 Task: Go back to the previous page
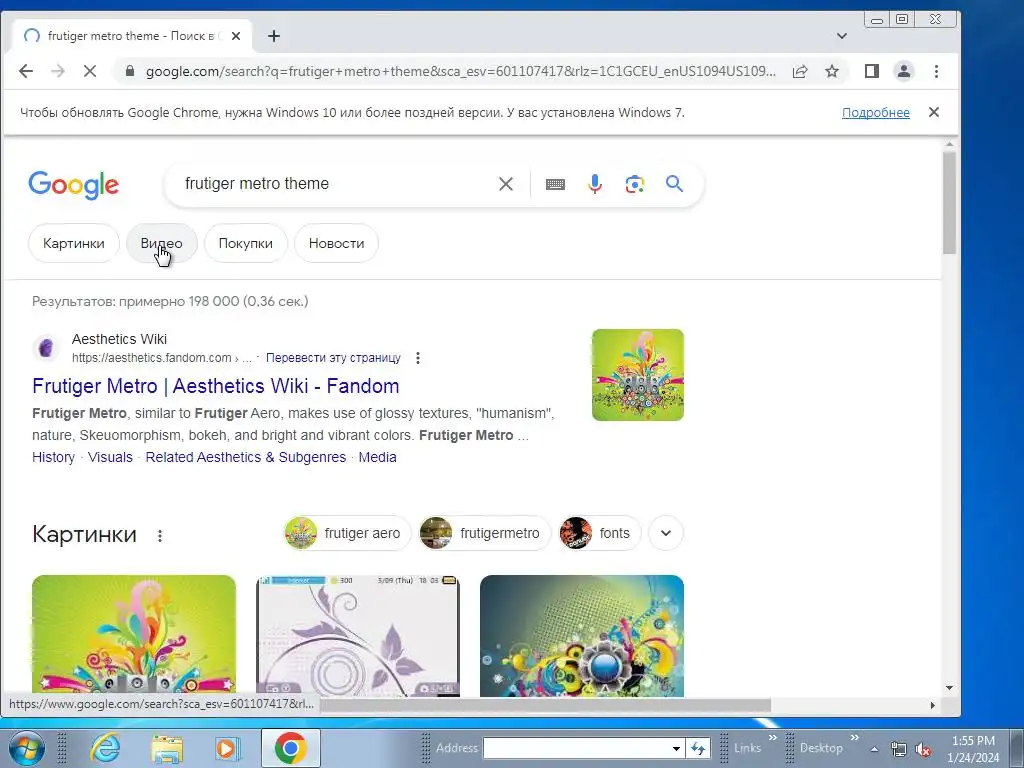[x=25, y=71]
